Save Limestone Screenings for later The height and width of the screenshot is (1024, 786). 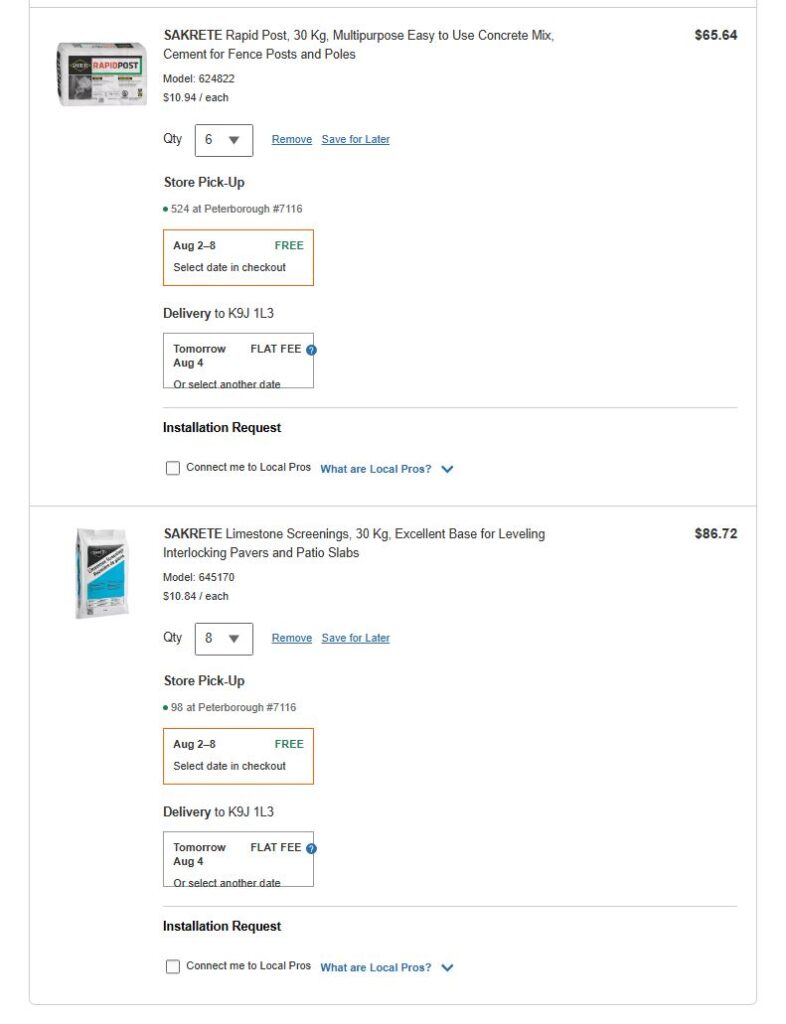click(x=355, y=638)
